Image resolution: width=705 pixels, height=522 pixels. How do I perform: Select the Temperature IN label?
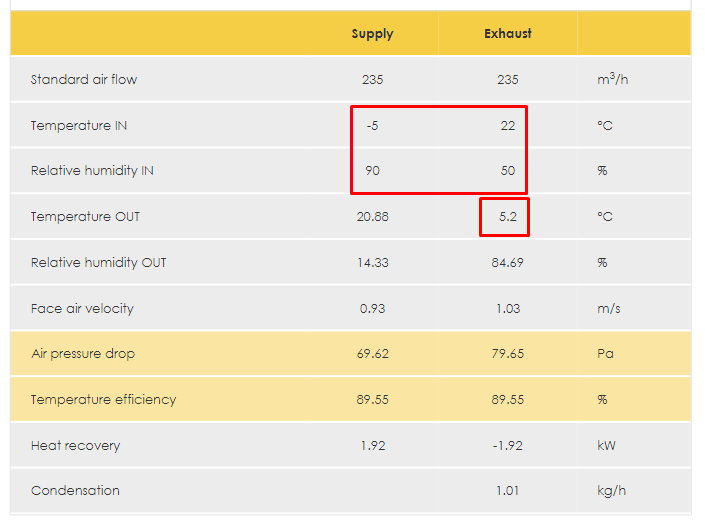79,125
